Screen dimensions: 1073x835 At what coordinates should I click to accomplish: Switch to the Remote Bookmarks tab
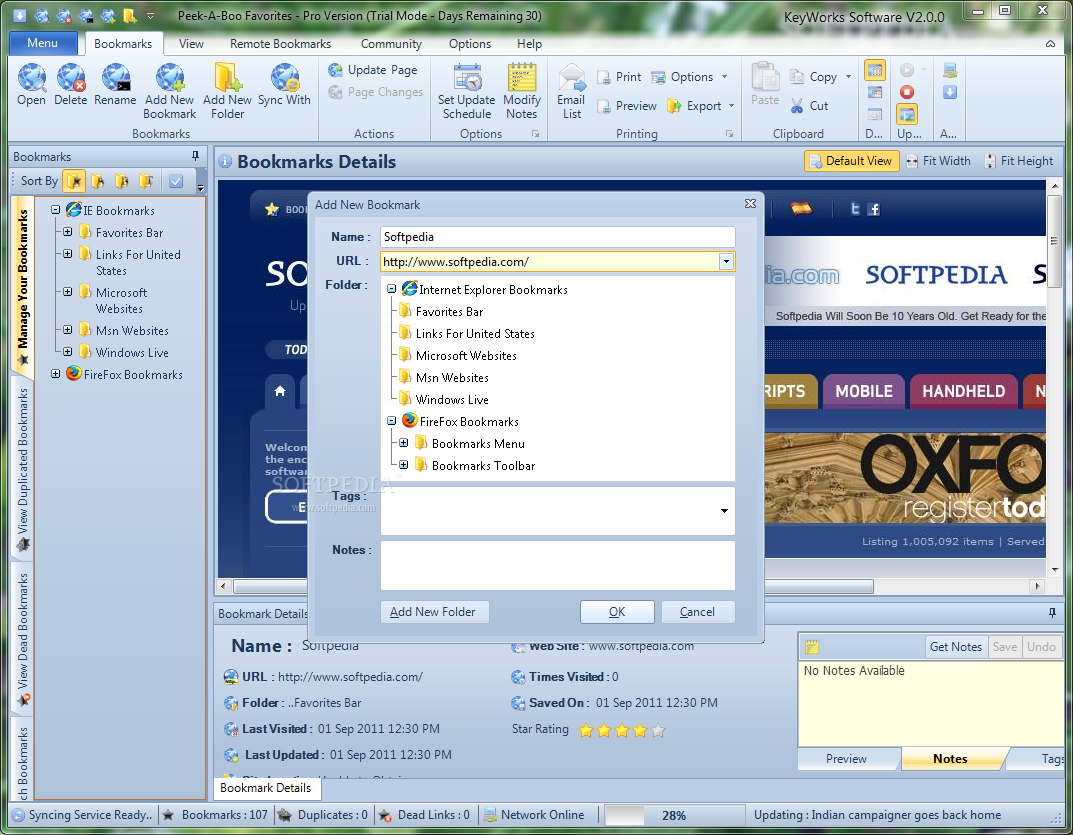pyautogui.click(x=280, y=44)
